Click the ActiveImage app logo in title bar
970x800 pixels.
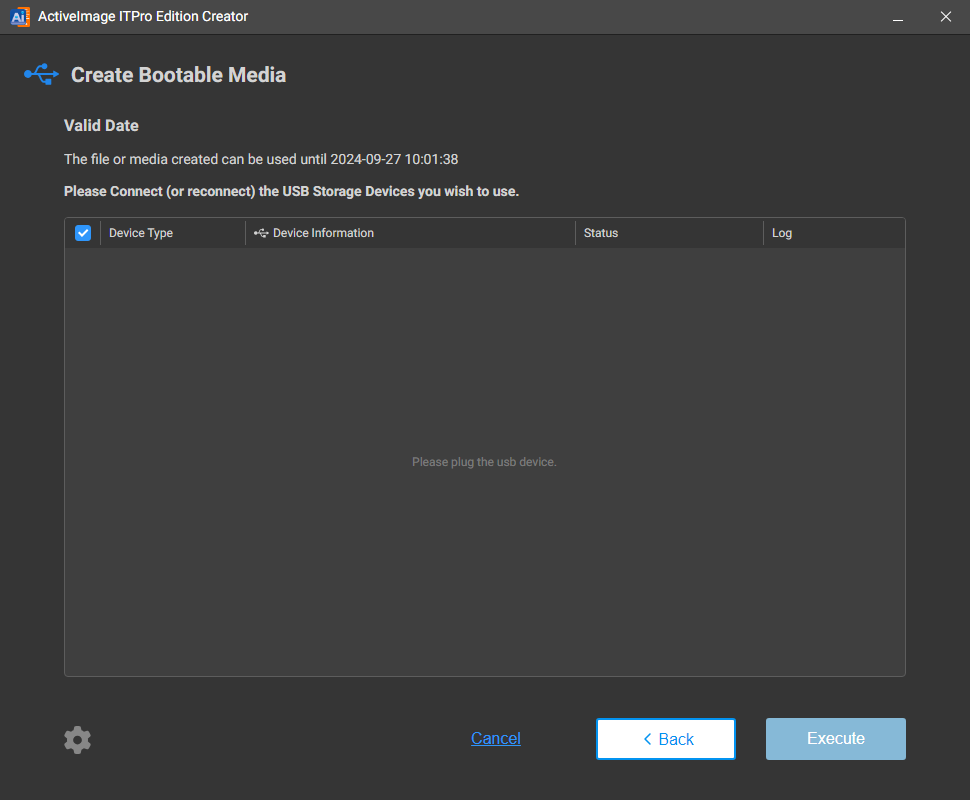click(x=20, y=16)
